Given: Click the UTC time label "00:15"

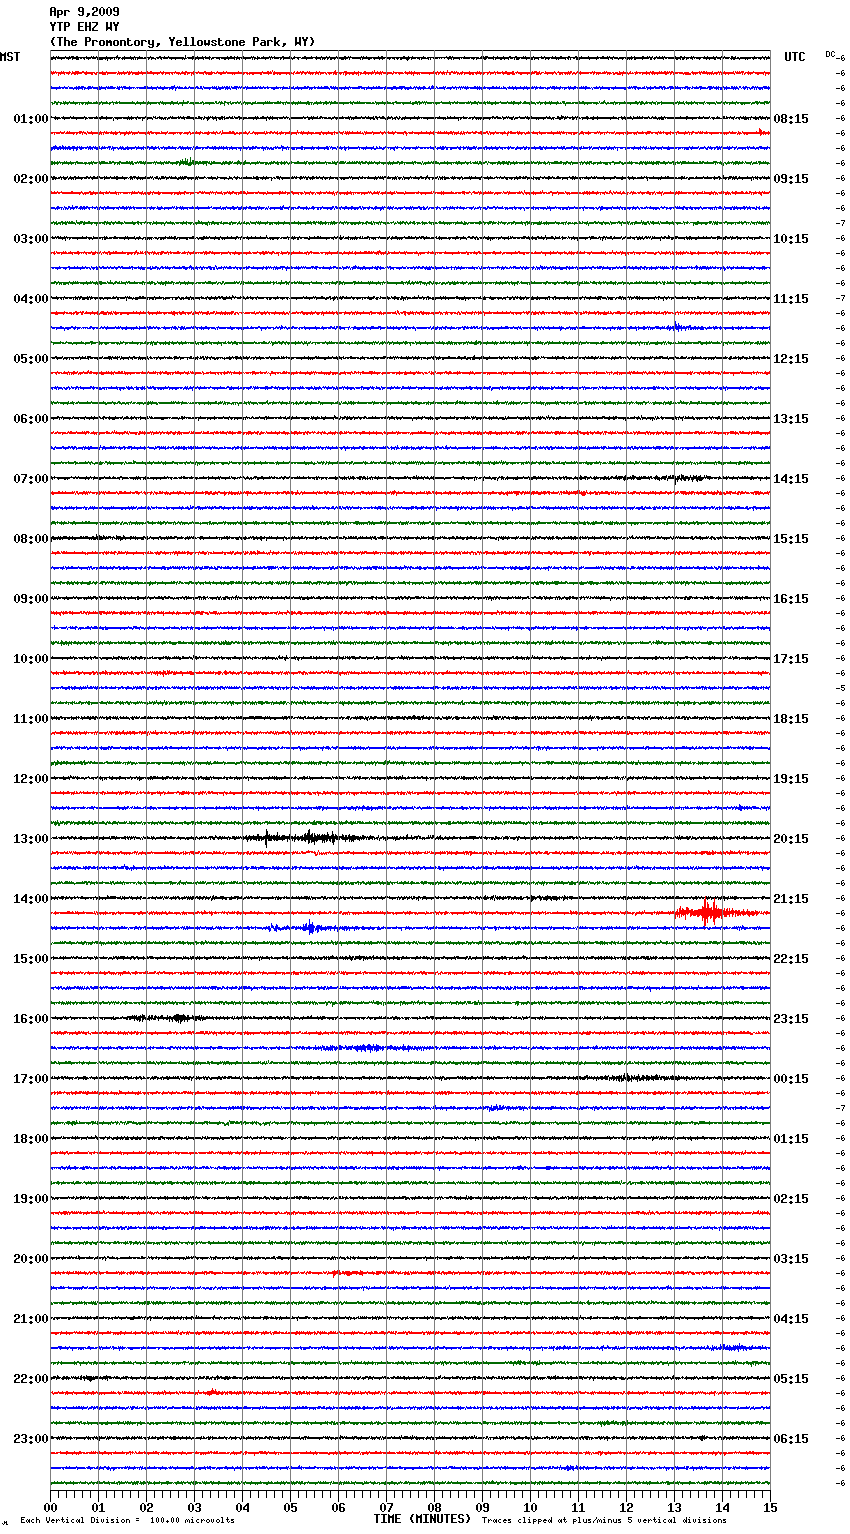Looking at the screenshot, I should (791, 1079).
